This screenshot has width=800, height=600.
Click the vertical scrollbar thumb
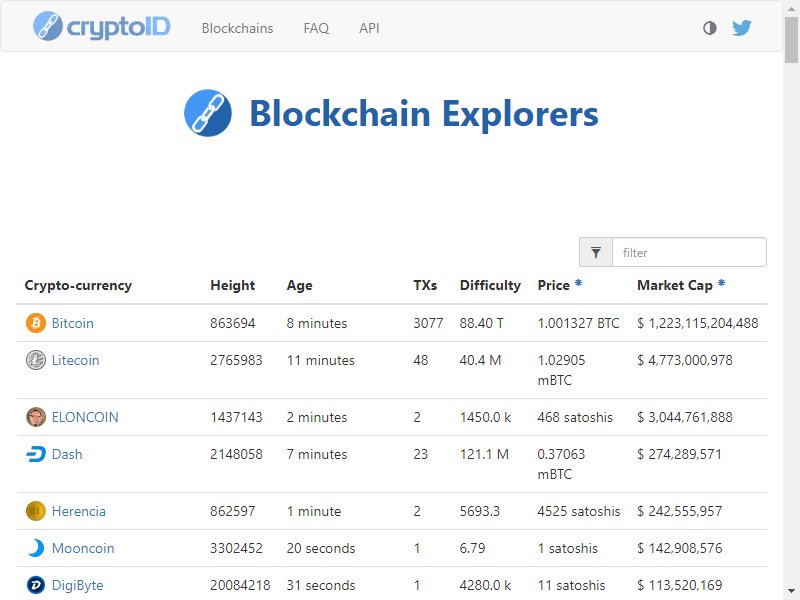(791, 40)
